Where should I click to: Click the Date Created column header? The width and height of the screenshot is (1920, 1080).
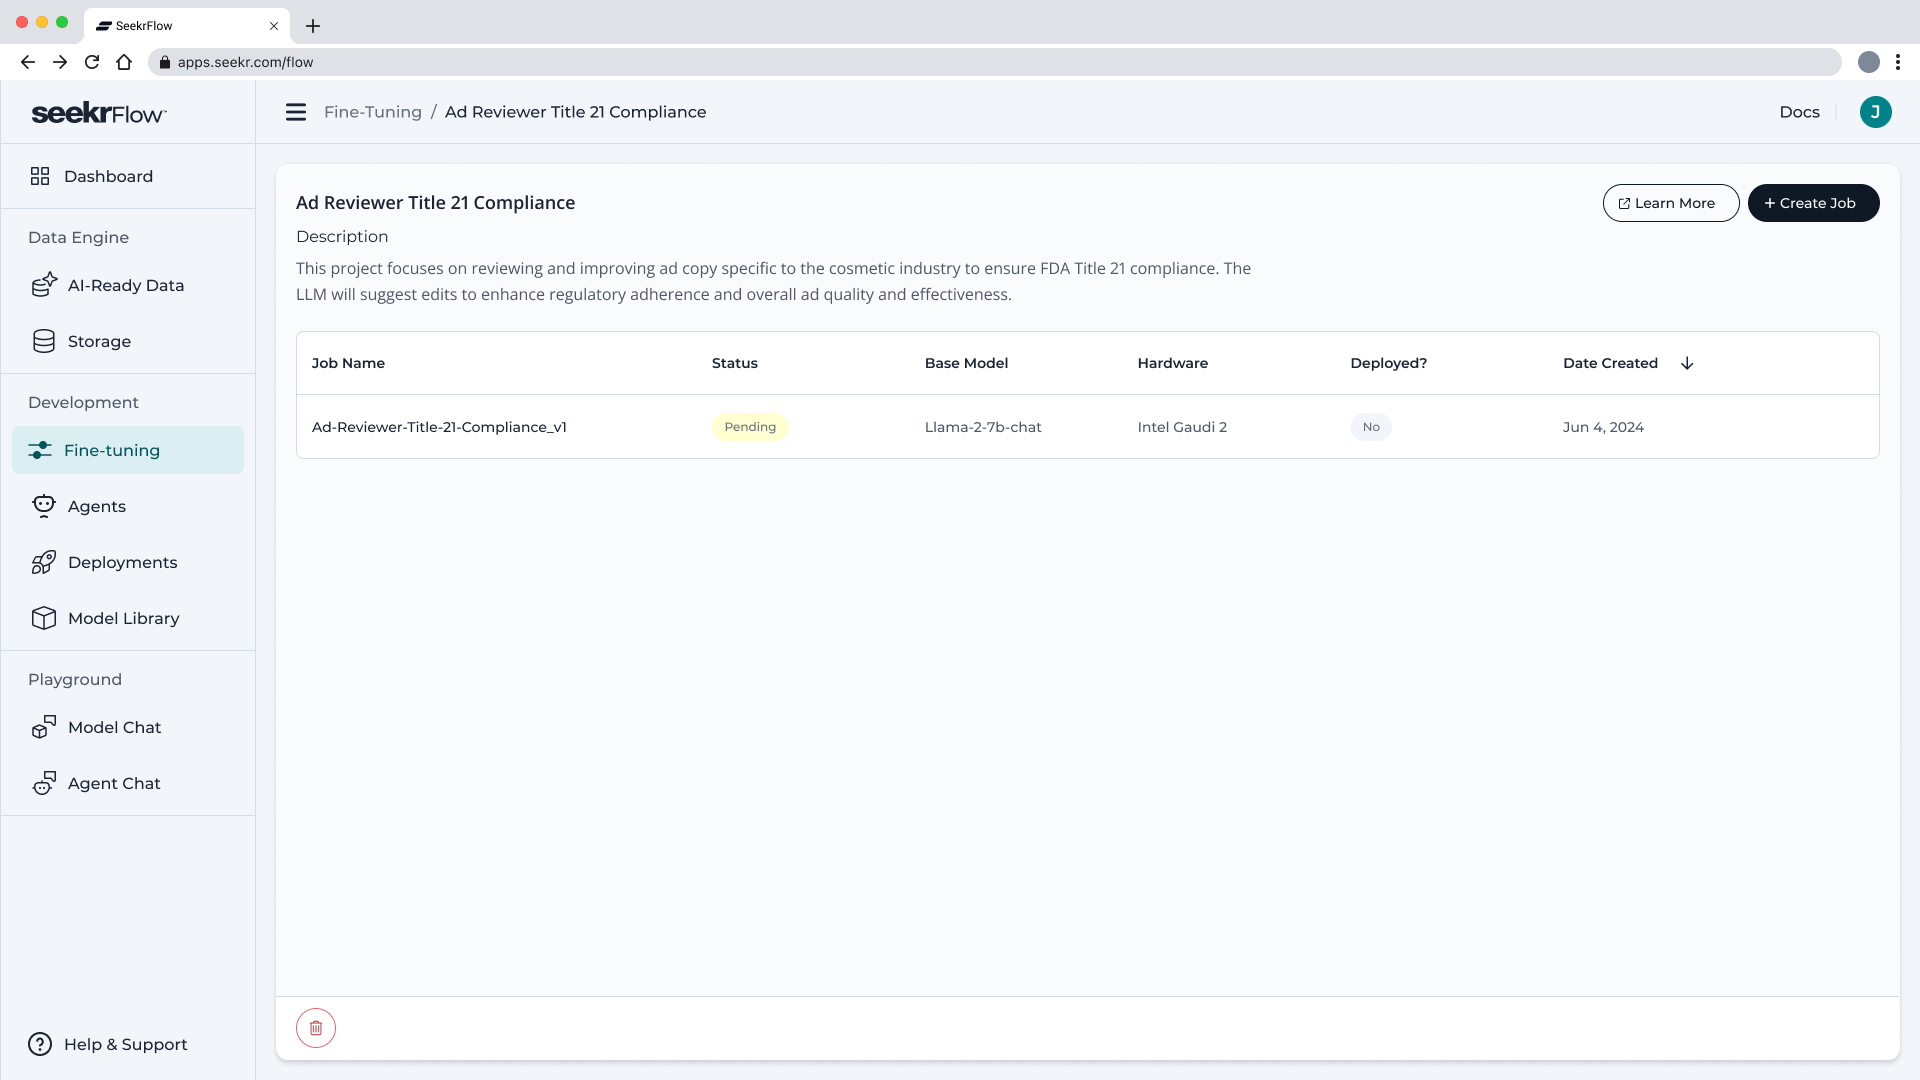(1610, 363)
